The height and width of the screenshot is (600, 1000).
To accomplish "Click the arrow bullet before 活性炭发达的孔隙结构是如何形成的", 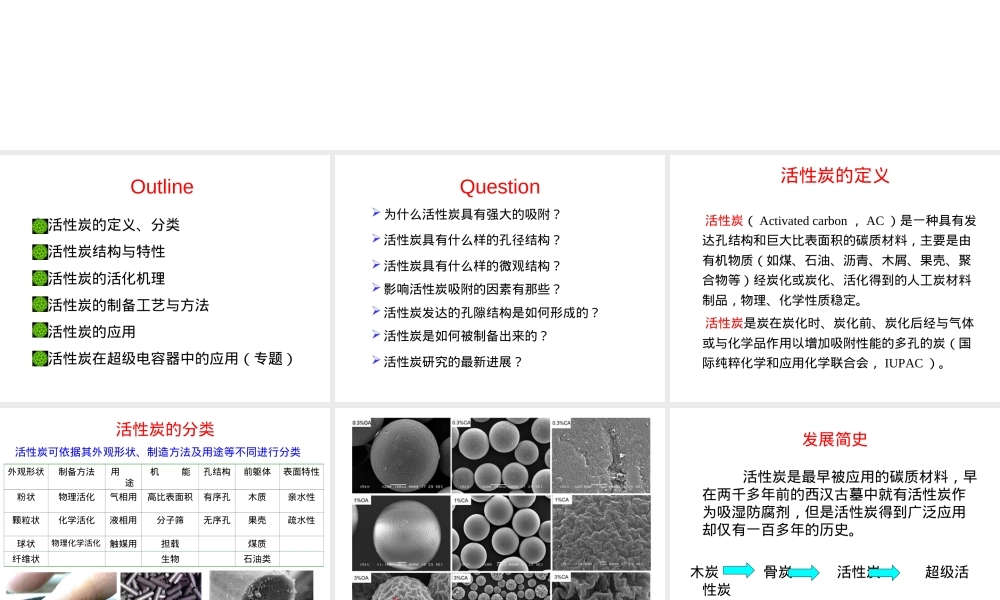I will (x=376, y=311).
